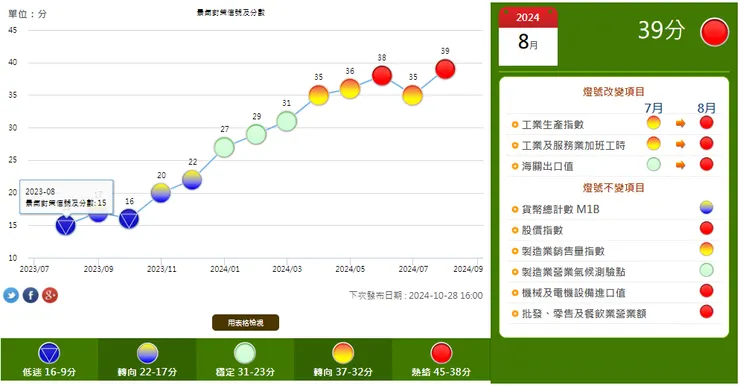The width and height of the screenshot is (740, 386).
Task: Click the 2024/01 x-axis label
Action: (x=225, y=269)
